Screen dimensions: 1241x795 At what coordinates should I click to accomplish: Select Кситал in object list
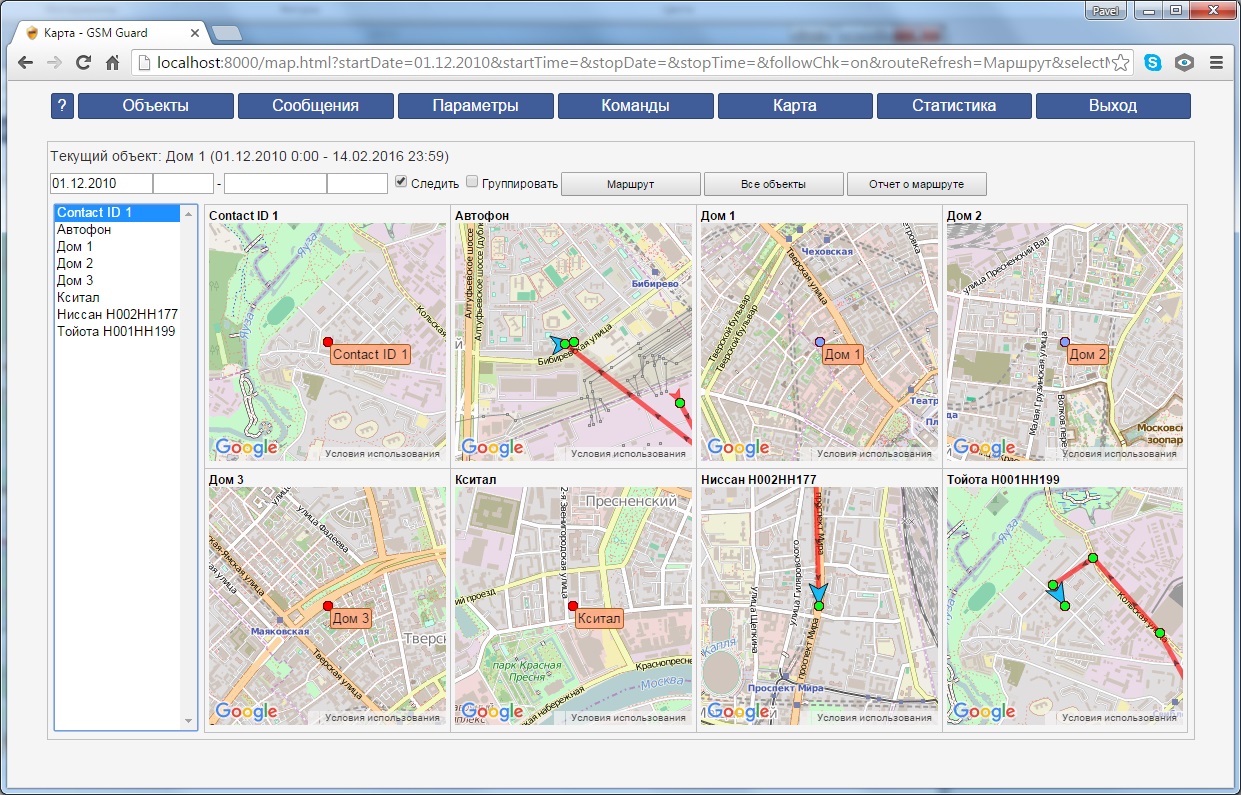coord(118,298)
